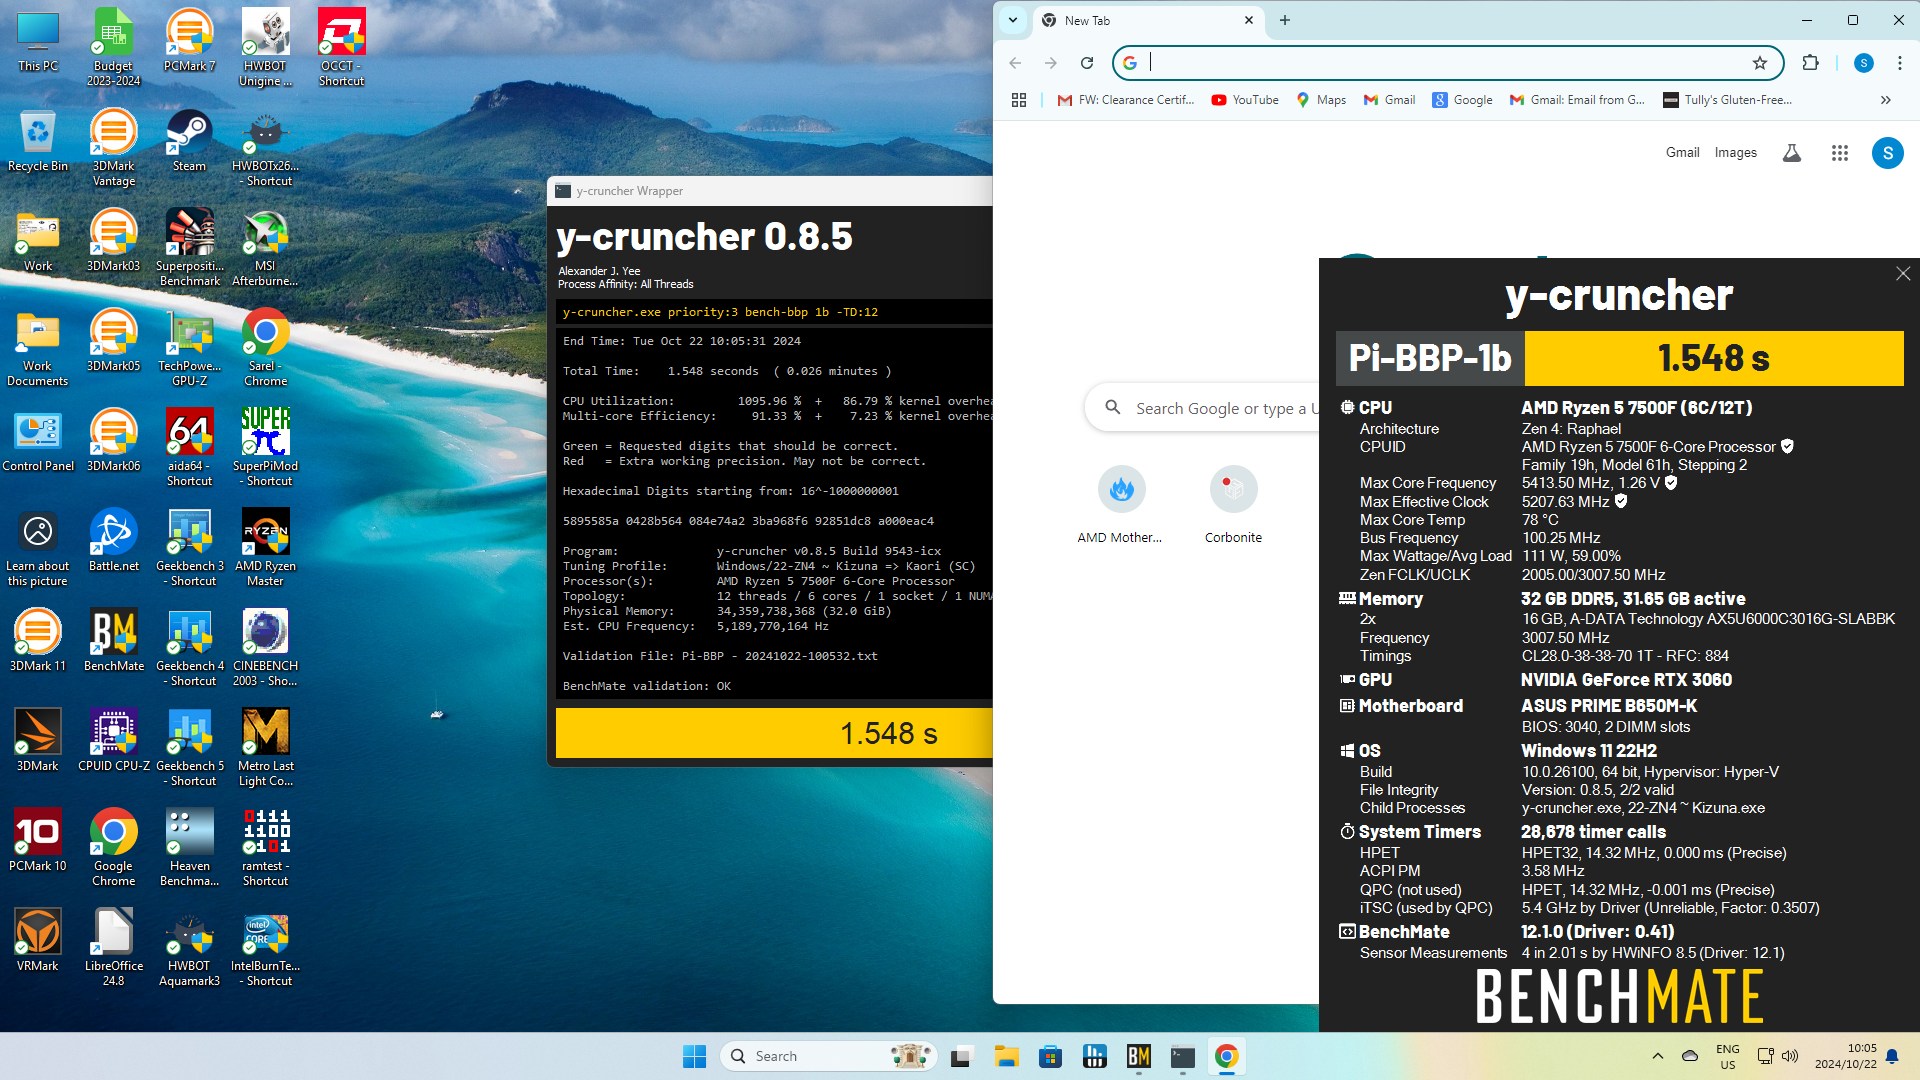The height and width of the screenshot is (1080, 1920).
Task: Open File Explorer from the taskbar
Action: [1006, 1056]
